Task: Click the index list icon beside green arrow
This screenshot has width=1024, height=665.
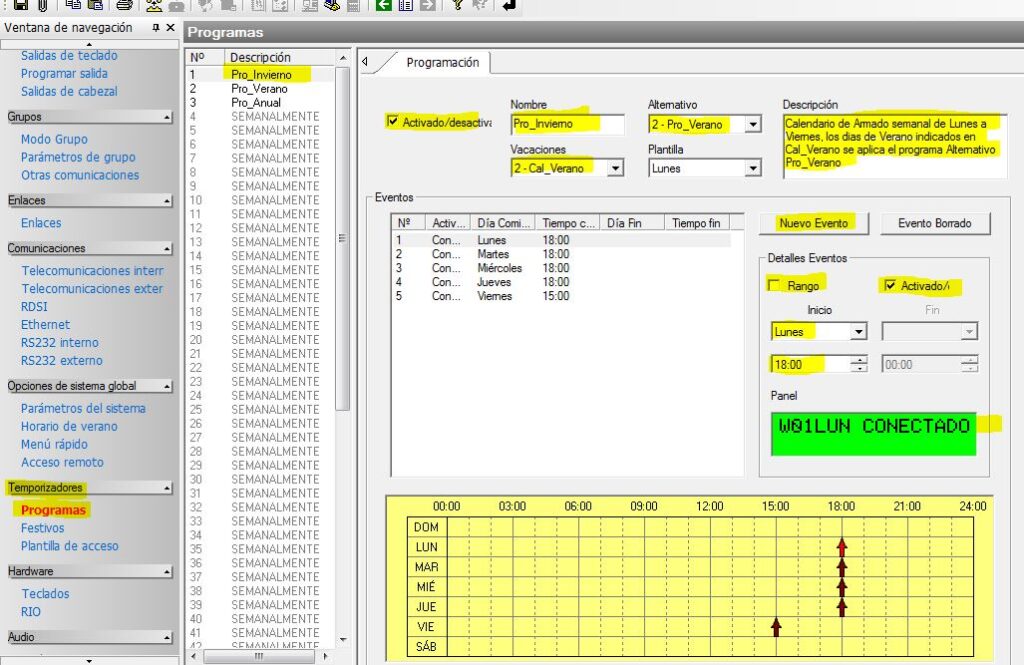Action: tap(406, 5)
